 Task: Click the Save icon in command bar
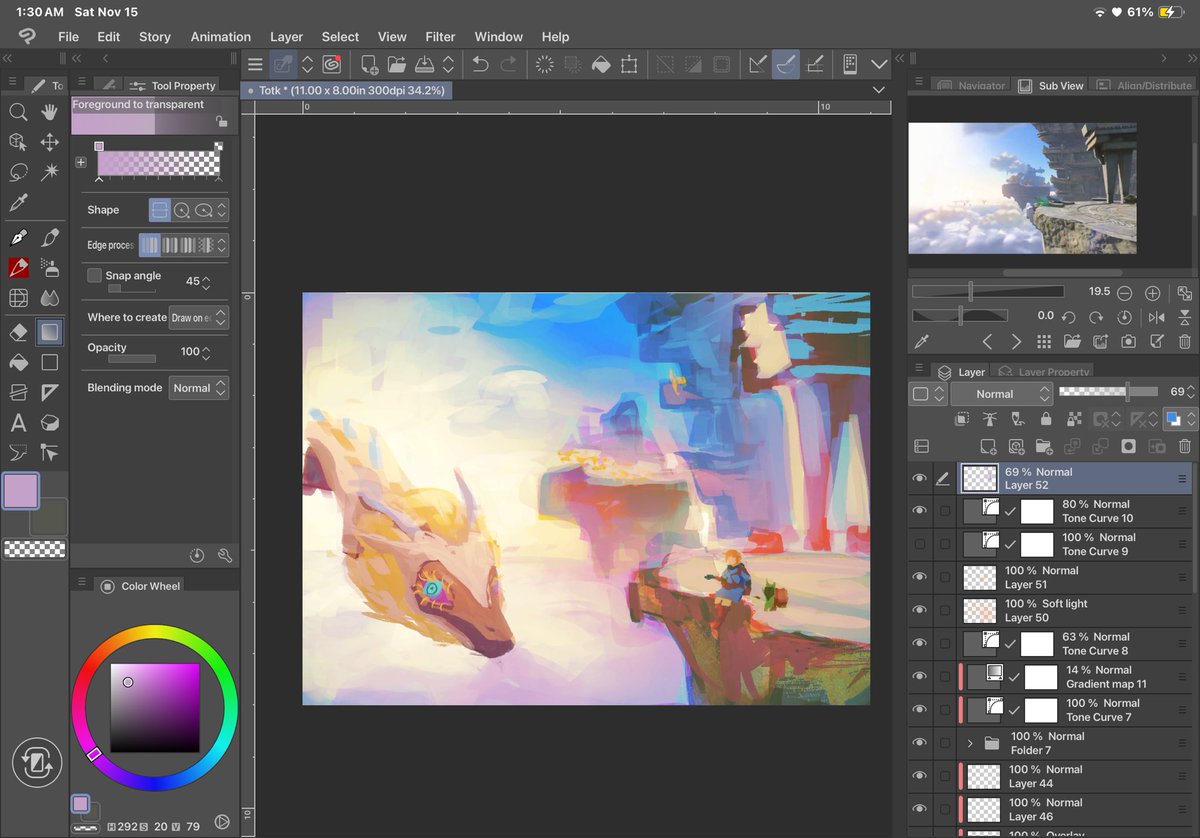coord(424,64)
